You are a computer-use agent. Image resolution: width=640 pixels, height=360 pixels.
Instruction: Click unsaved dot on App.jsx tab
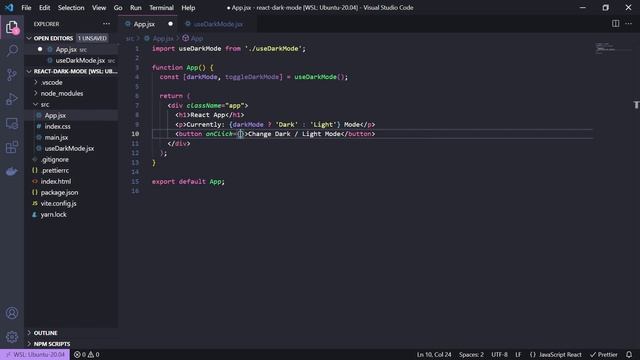[x=170, y=24]
